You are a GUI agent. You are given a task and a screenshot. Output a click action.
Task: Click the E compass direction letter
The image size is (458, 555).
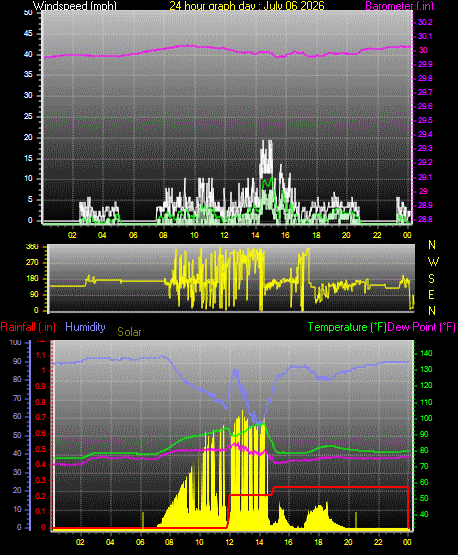(x=431, y=294)
